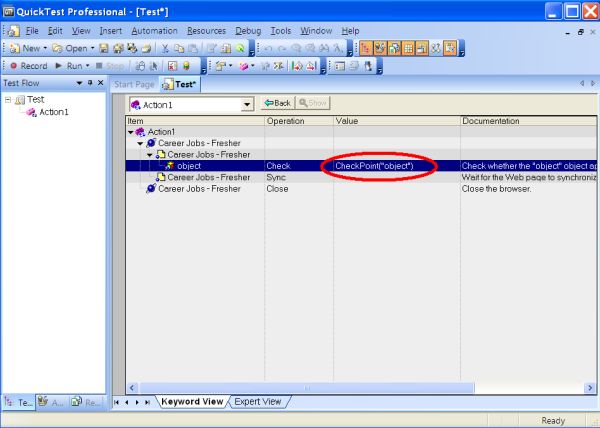
Task: Click the Back button
Action: click(278, 103)
